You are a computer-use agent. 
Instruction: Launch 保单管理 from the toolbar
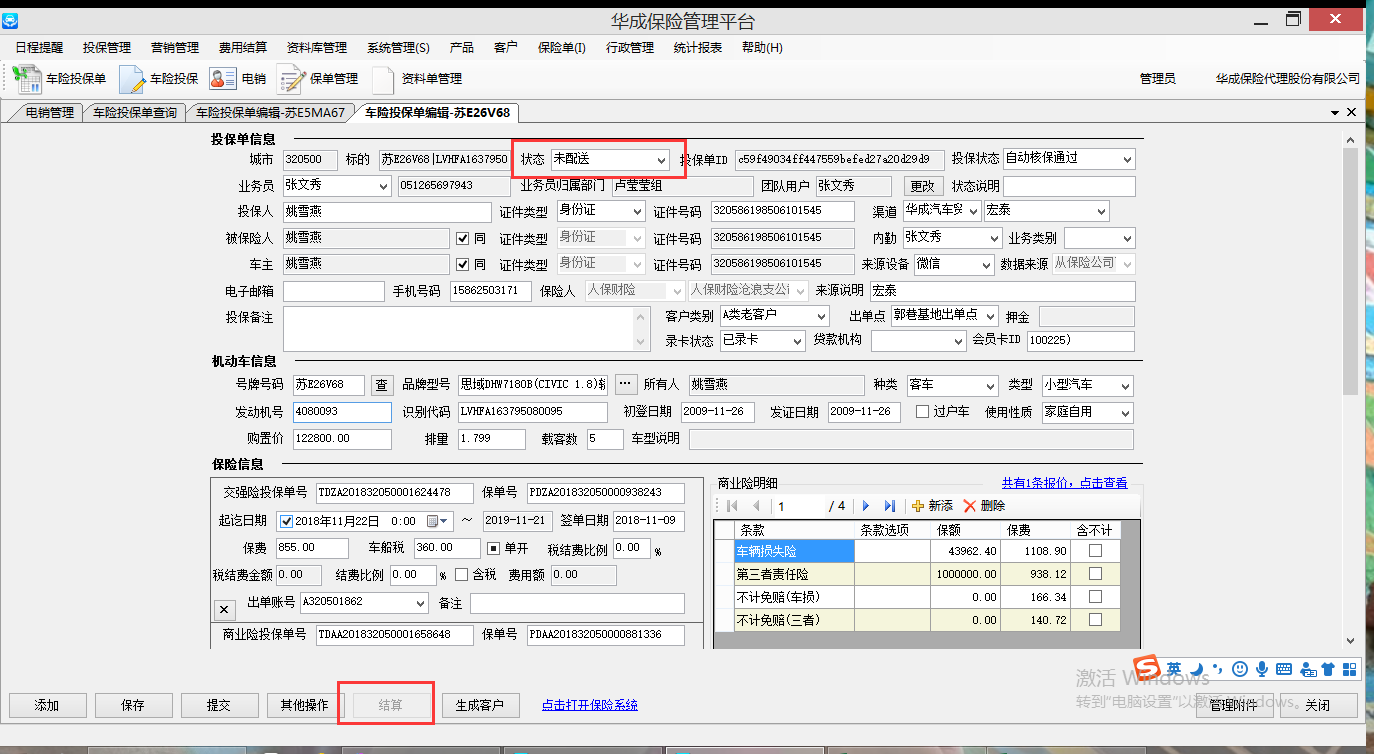[x=291, y=79]
